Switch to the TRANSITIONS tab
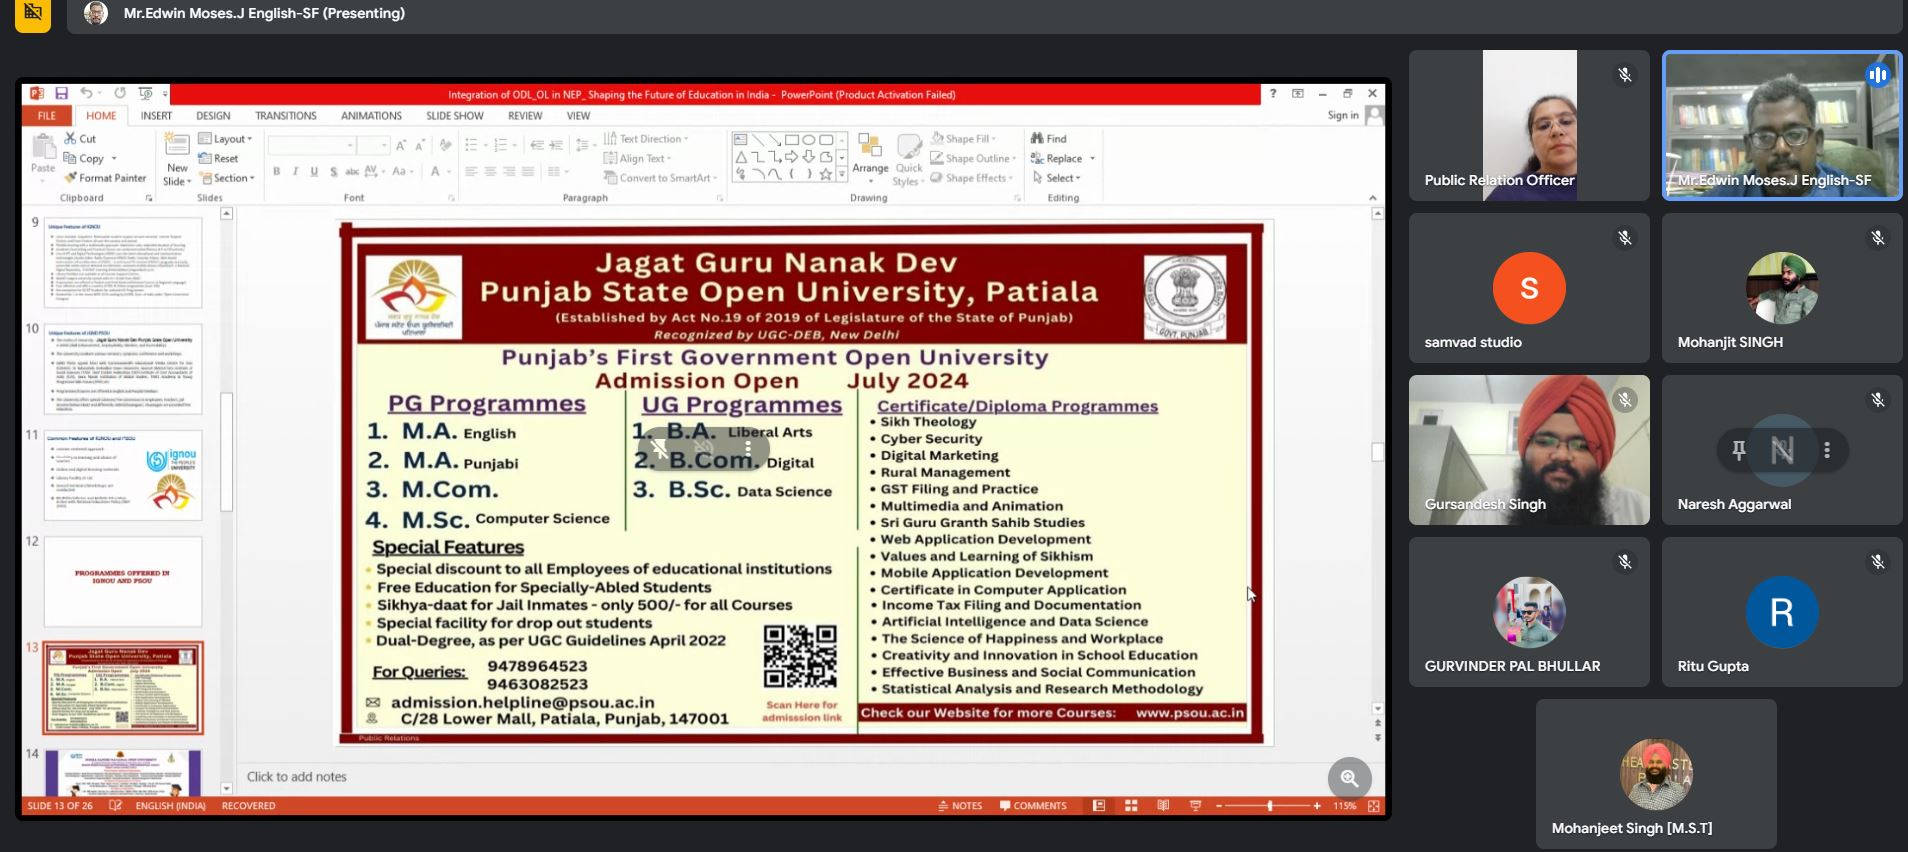The image size is (1908, 852). (x=286, y=116)
